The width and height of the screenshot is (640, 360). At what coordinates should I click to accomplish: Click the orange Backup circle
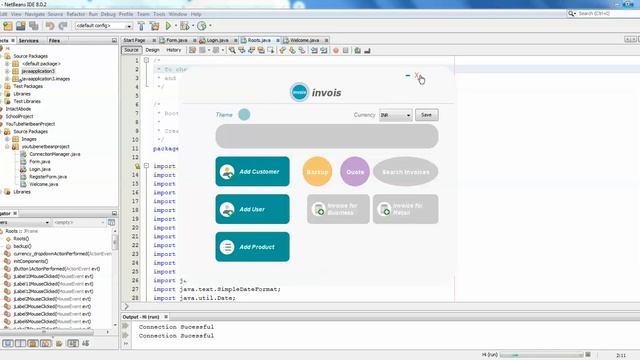point(317,171)
